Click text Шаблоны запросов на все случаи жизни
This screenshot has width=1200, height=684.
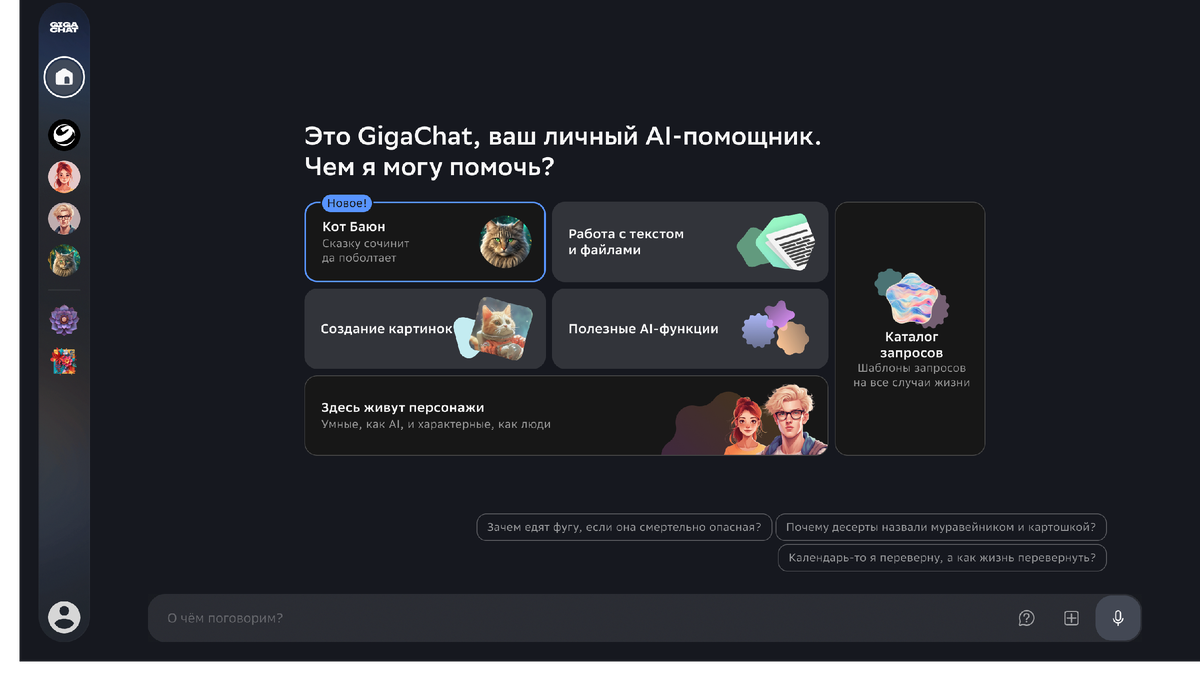pos(911,376)
